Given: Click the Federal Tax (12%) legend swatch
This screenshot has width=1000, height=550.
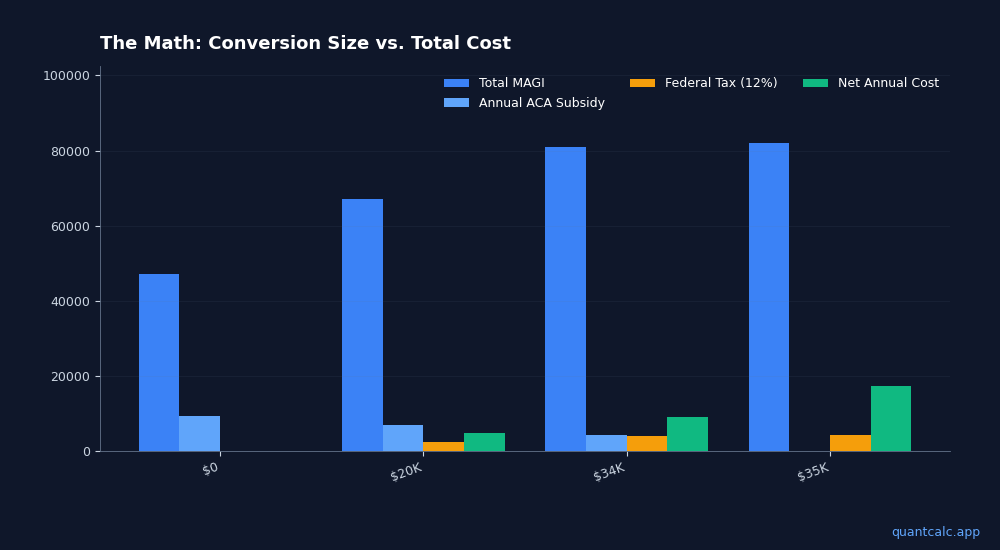Looking at the screenshot, I should (642, 83).
